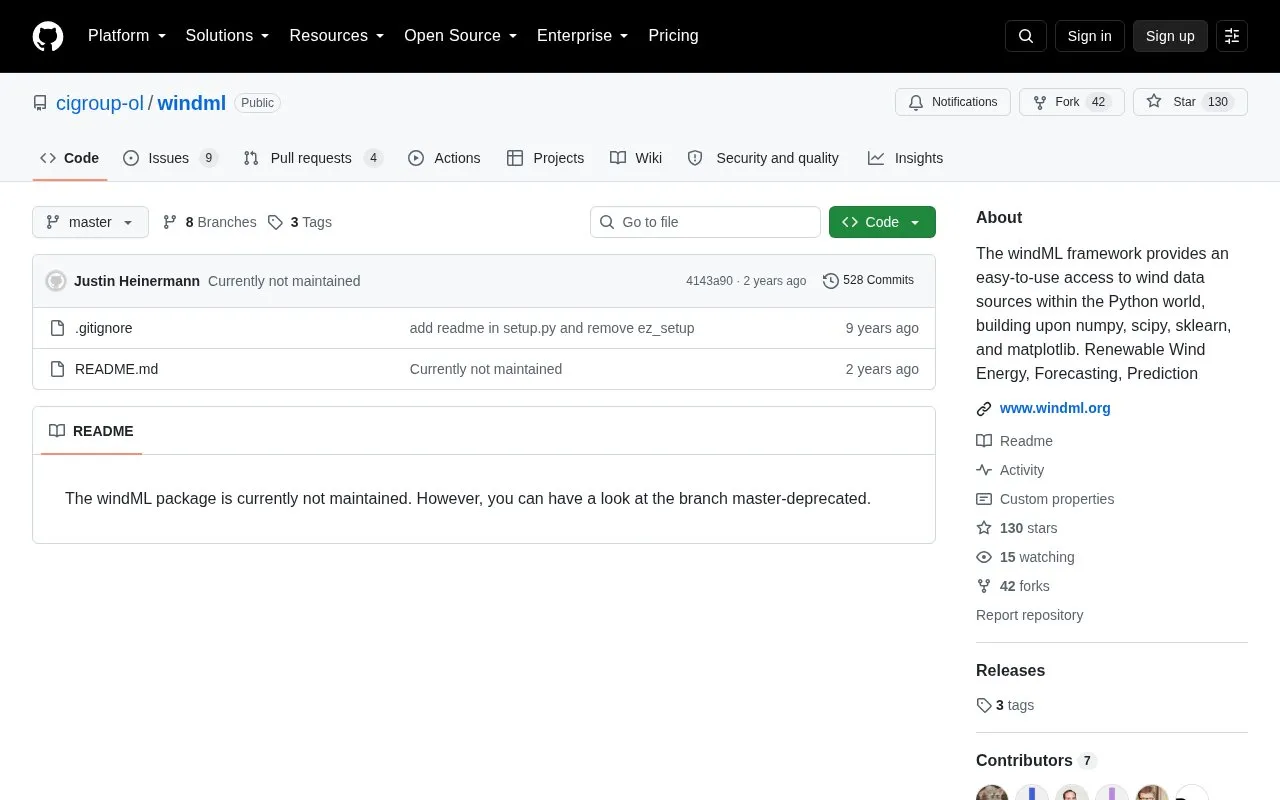Click the Notifications button

coord(953,102)
